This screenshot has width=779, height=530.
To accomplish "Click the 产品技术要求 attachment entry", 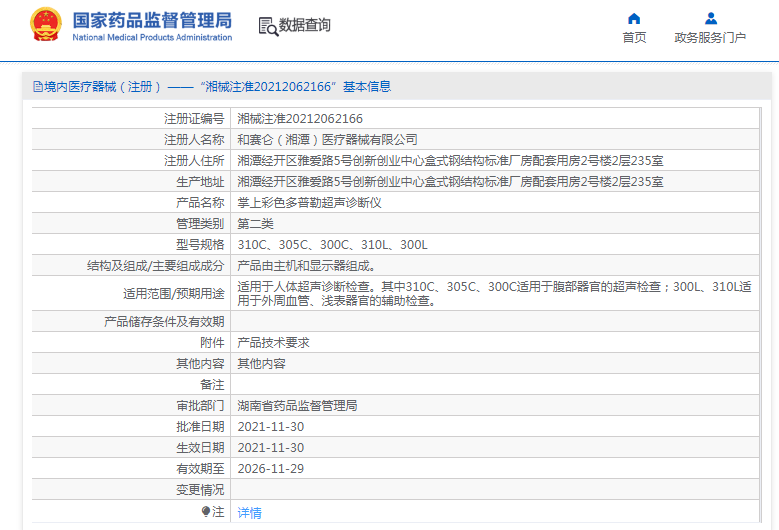I will coord(273,342).
